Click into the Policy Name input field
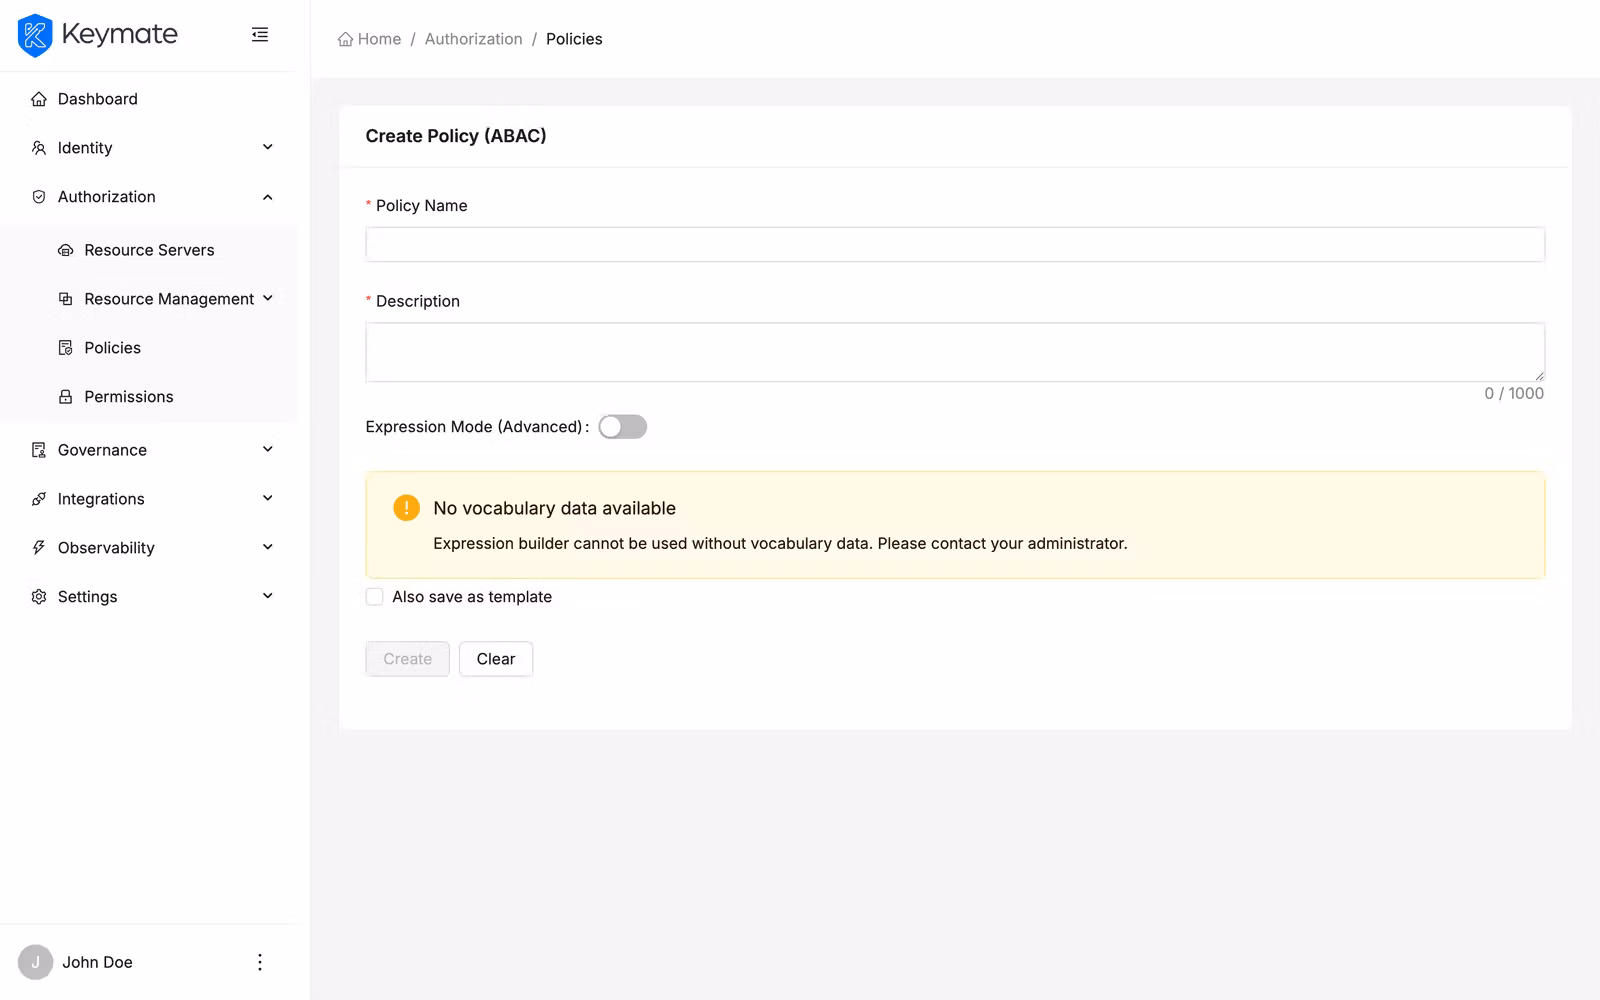1600x1000 pixels. point(954,245)
